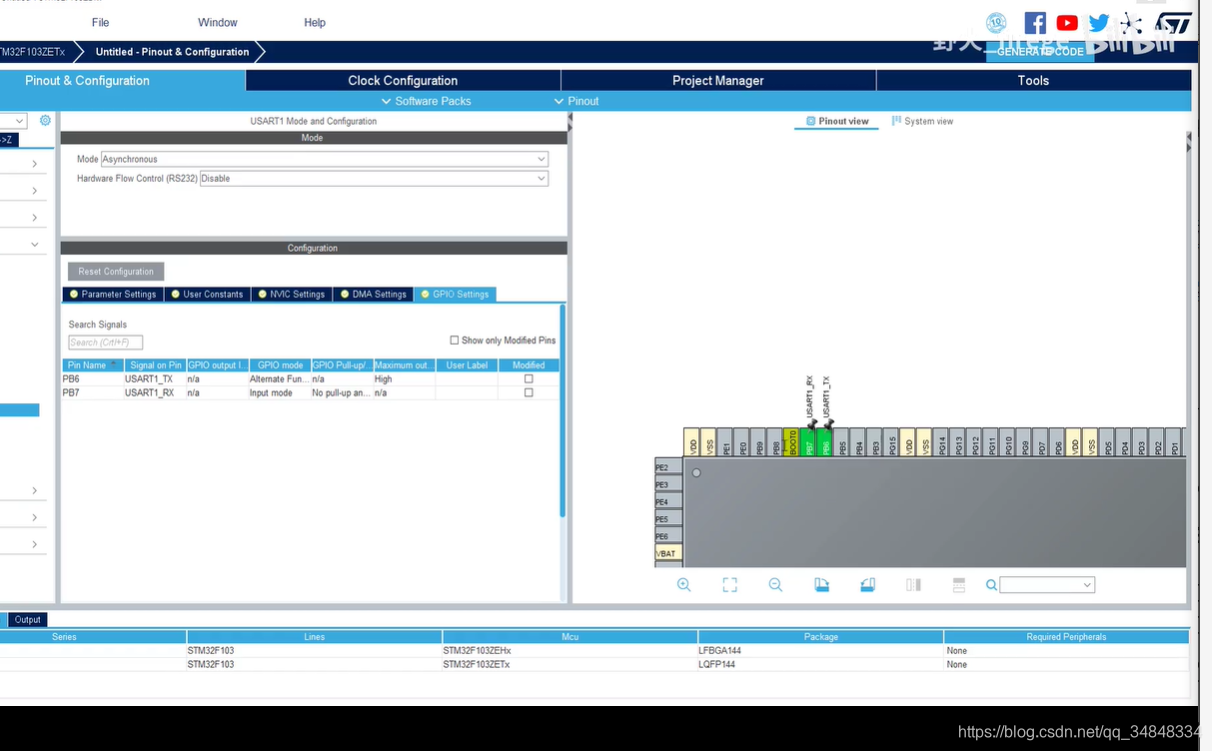
Task: Select the green PB7 pin on the chip
Action: (x=809, y=443)
